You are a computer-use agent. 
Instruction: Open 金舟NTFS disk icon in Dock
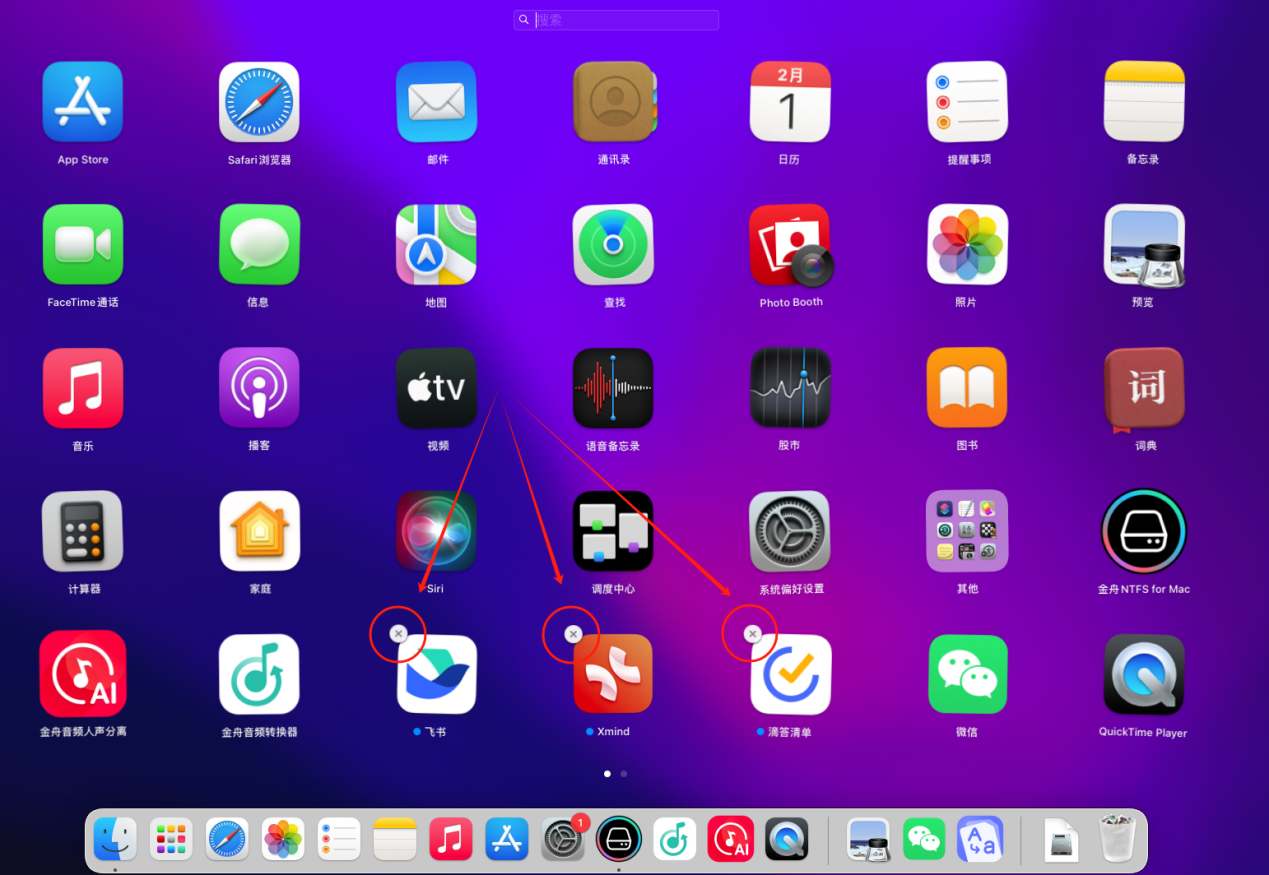[x=619, y=839]
